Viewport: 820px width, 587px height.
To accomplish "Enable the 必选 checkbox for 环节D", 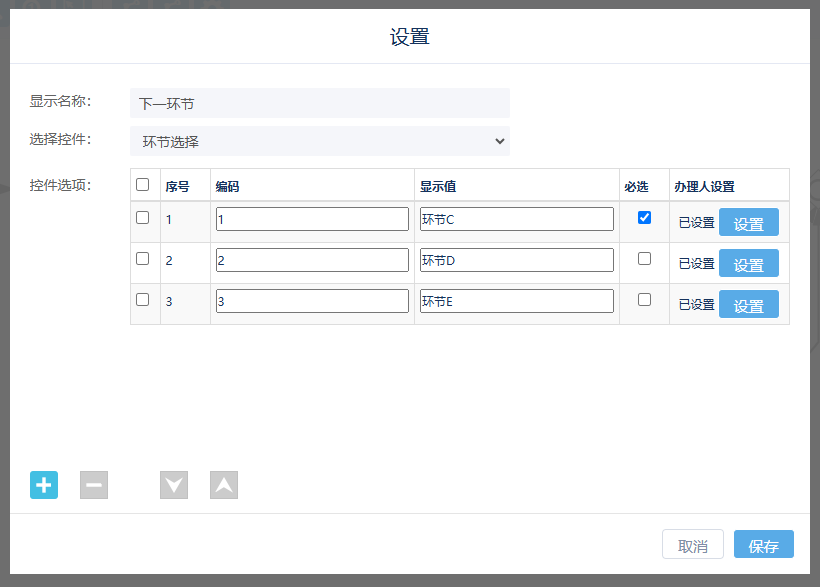I will coord(644,259).
